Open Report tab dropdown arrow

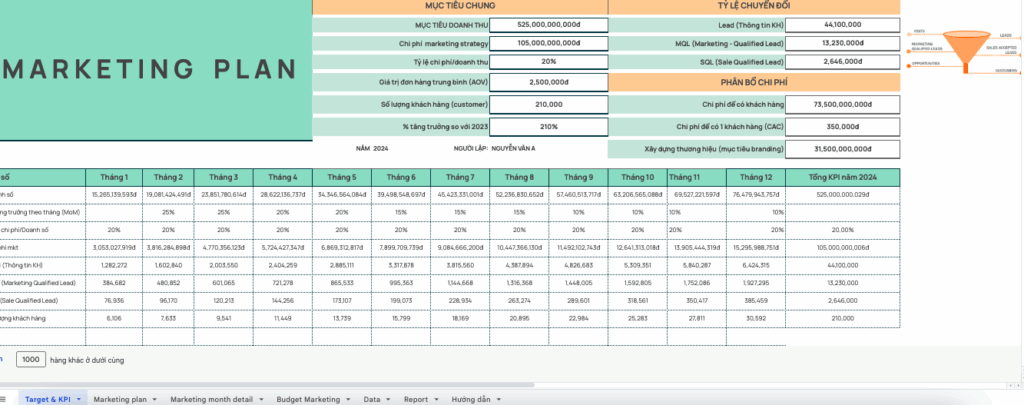(436, 399)
